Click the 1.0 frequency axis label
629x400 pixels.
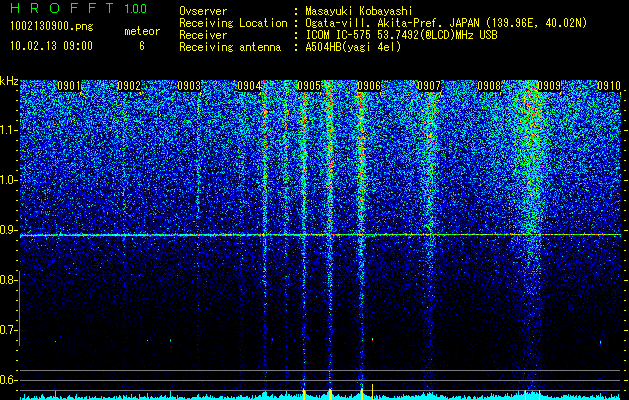(x=7, y=180)
